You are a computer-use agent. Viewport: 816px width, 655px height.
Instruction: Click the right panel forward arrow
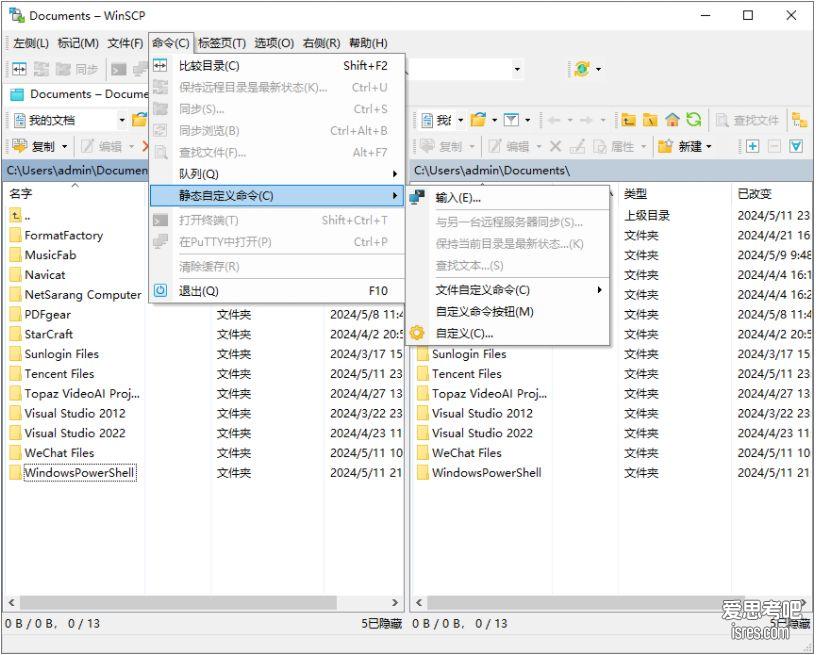[586, 120]
